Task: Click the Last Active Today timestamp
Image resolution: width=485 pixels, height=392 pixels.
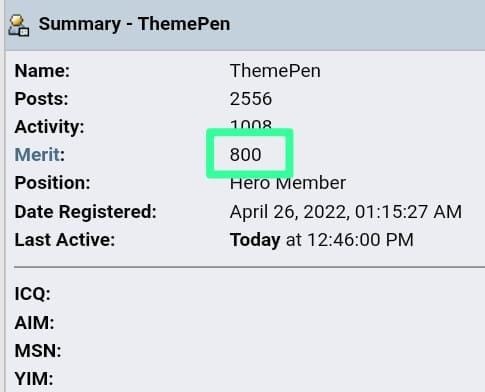Action: click(x=322, y=240)
